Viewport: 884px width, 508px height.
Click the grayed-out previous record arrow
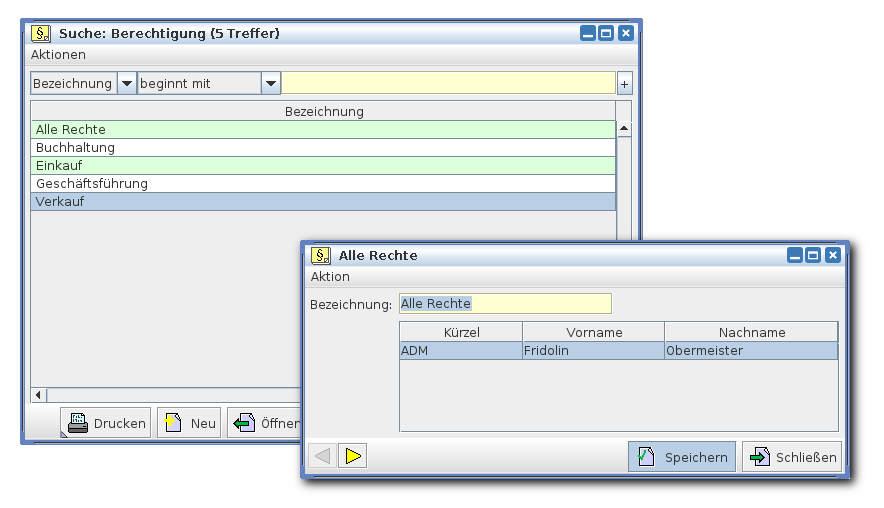pos(322,457)
